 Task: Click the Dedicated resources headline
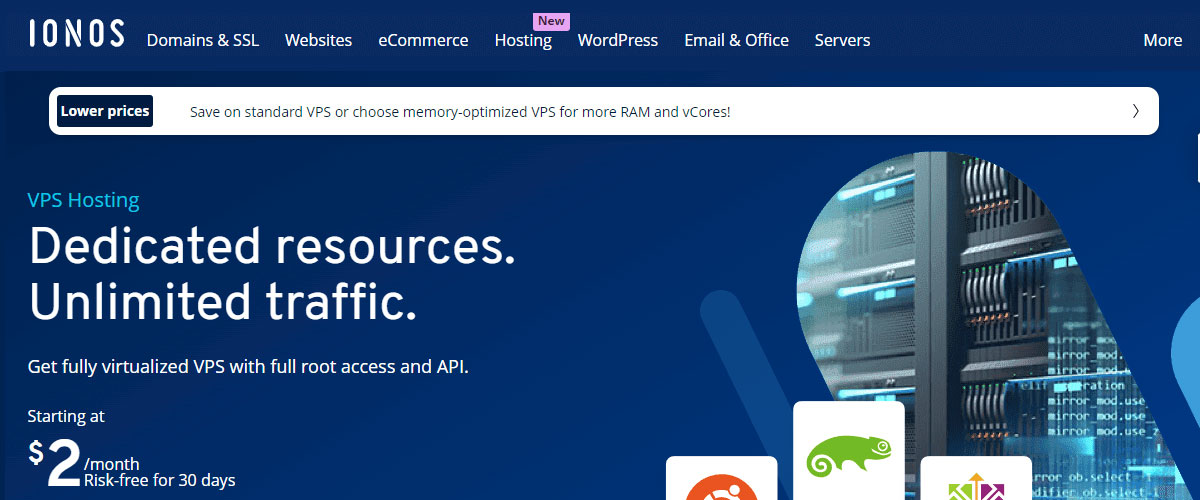click(x=272, y=246)
